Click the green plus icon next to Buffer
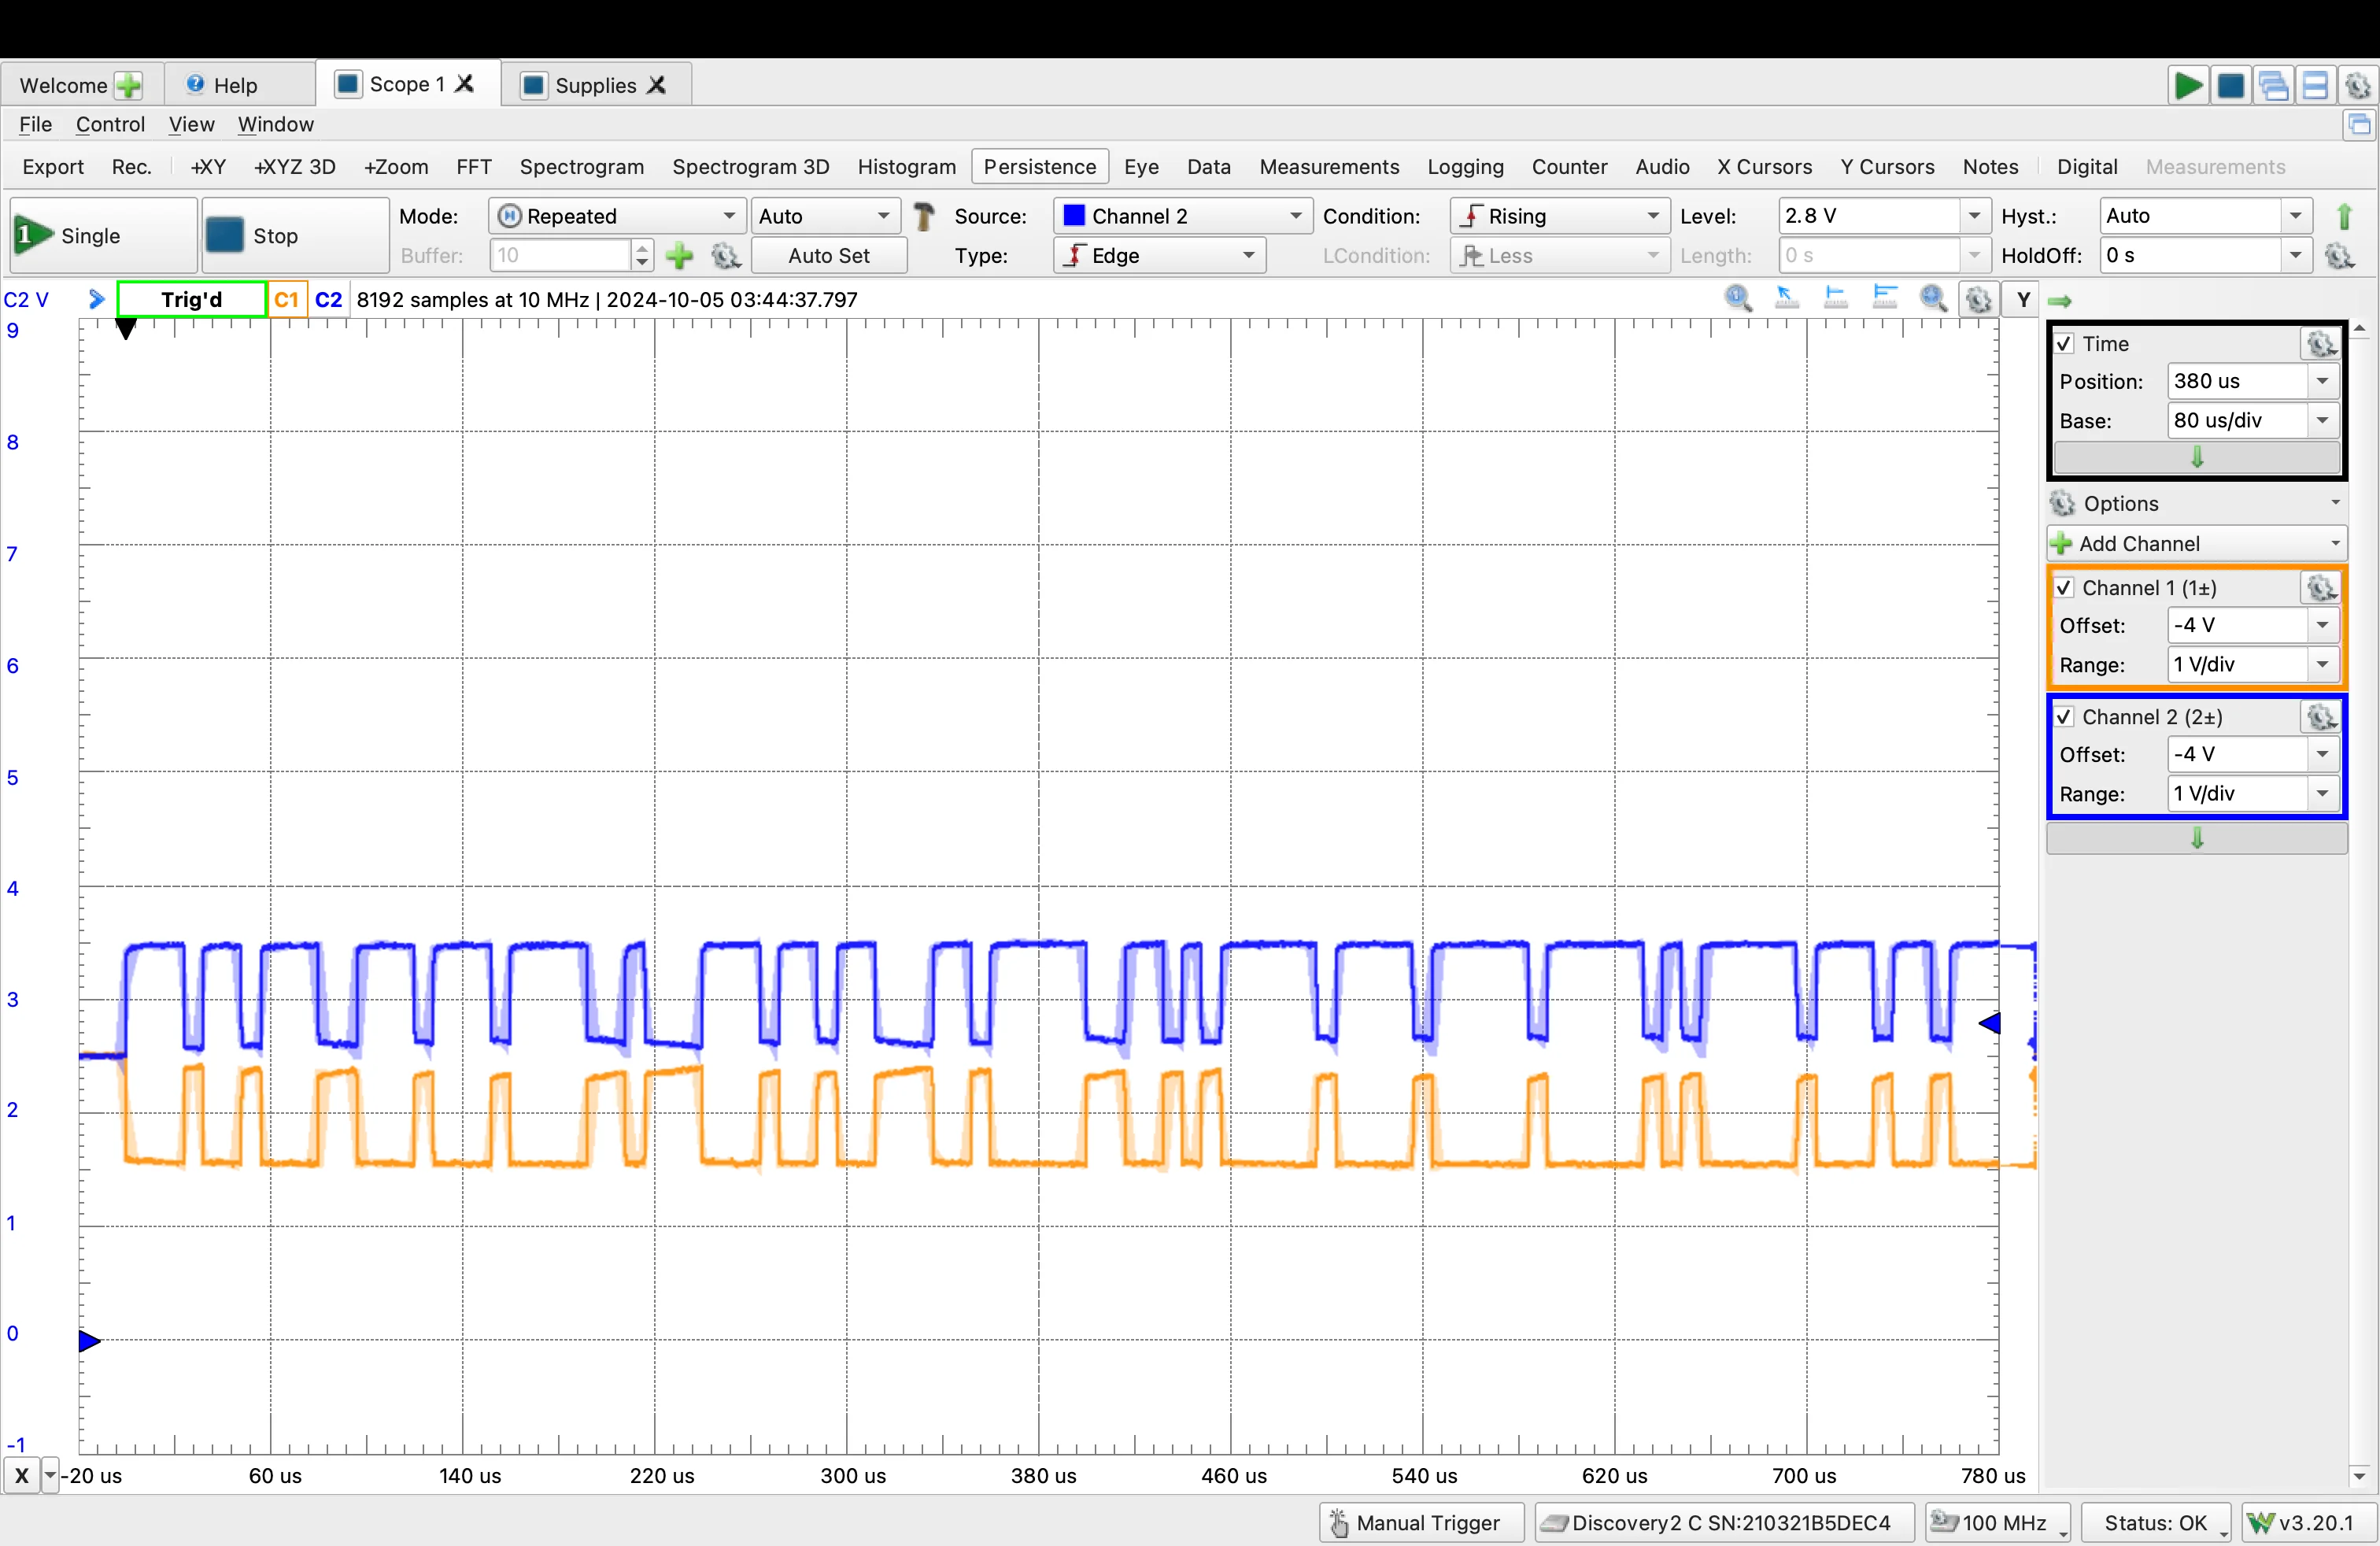This screenshot has width=2380, height=1546. coord(680,256)
